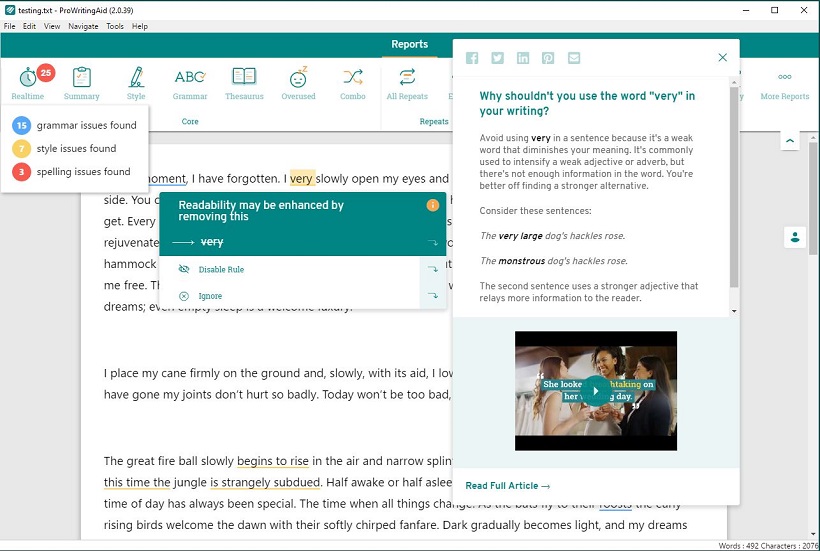Click the user profile icon on right side
The height and width of the screenshot is (551, 820).
(795, 237)
